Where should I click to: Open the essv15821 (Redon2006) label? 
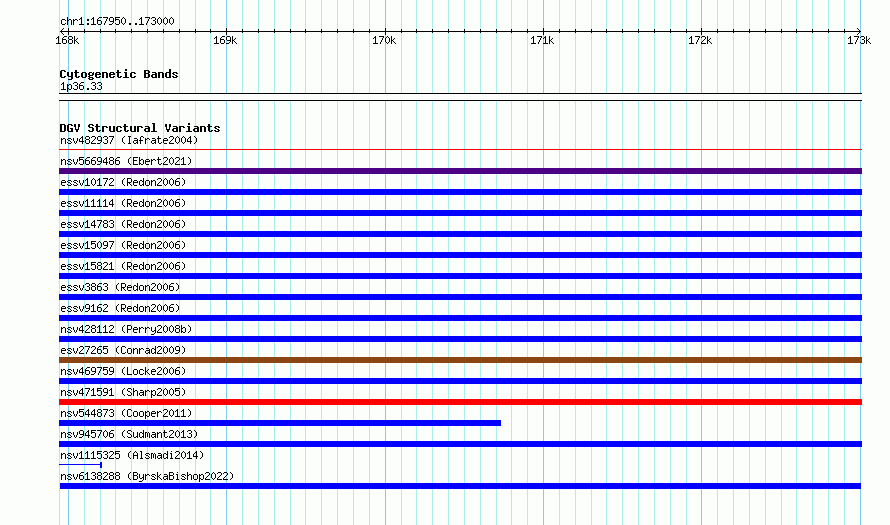tap(123, 266)
